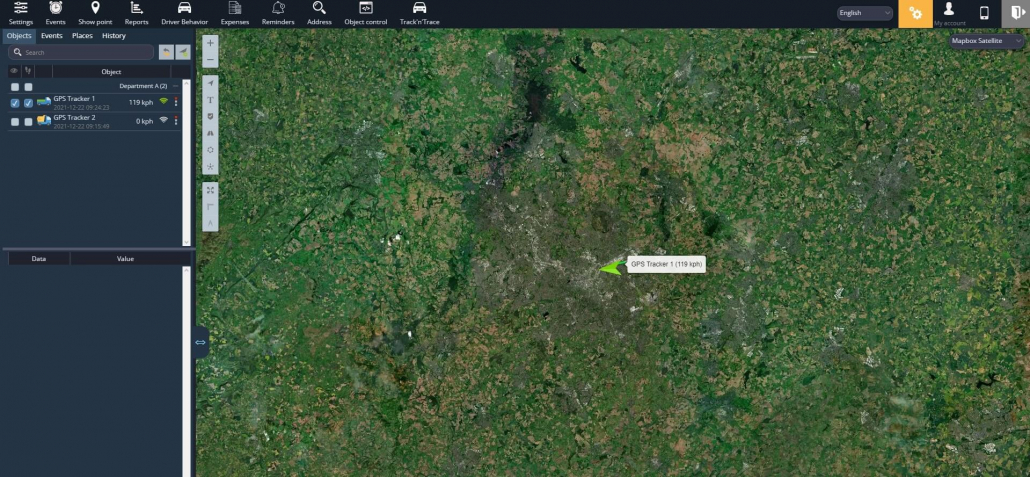This screenshot has height=477, width=1030.
Task: Switch to the History tab
Action: point(114,36)
